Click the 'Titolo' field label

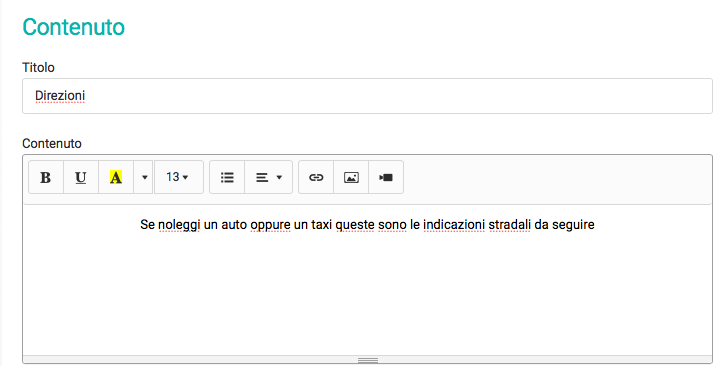pyautogui.click(x=39, y=67)
